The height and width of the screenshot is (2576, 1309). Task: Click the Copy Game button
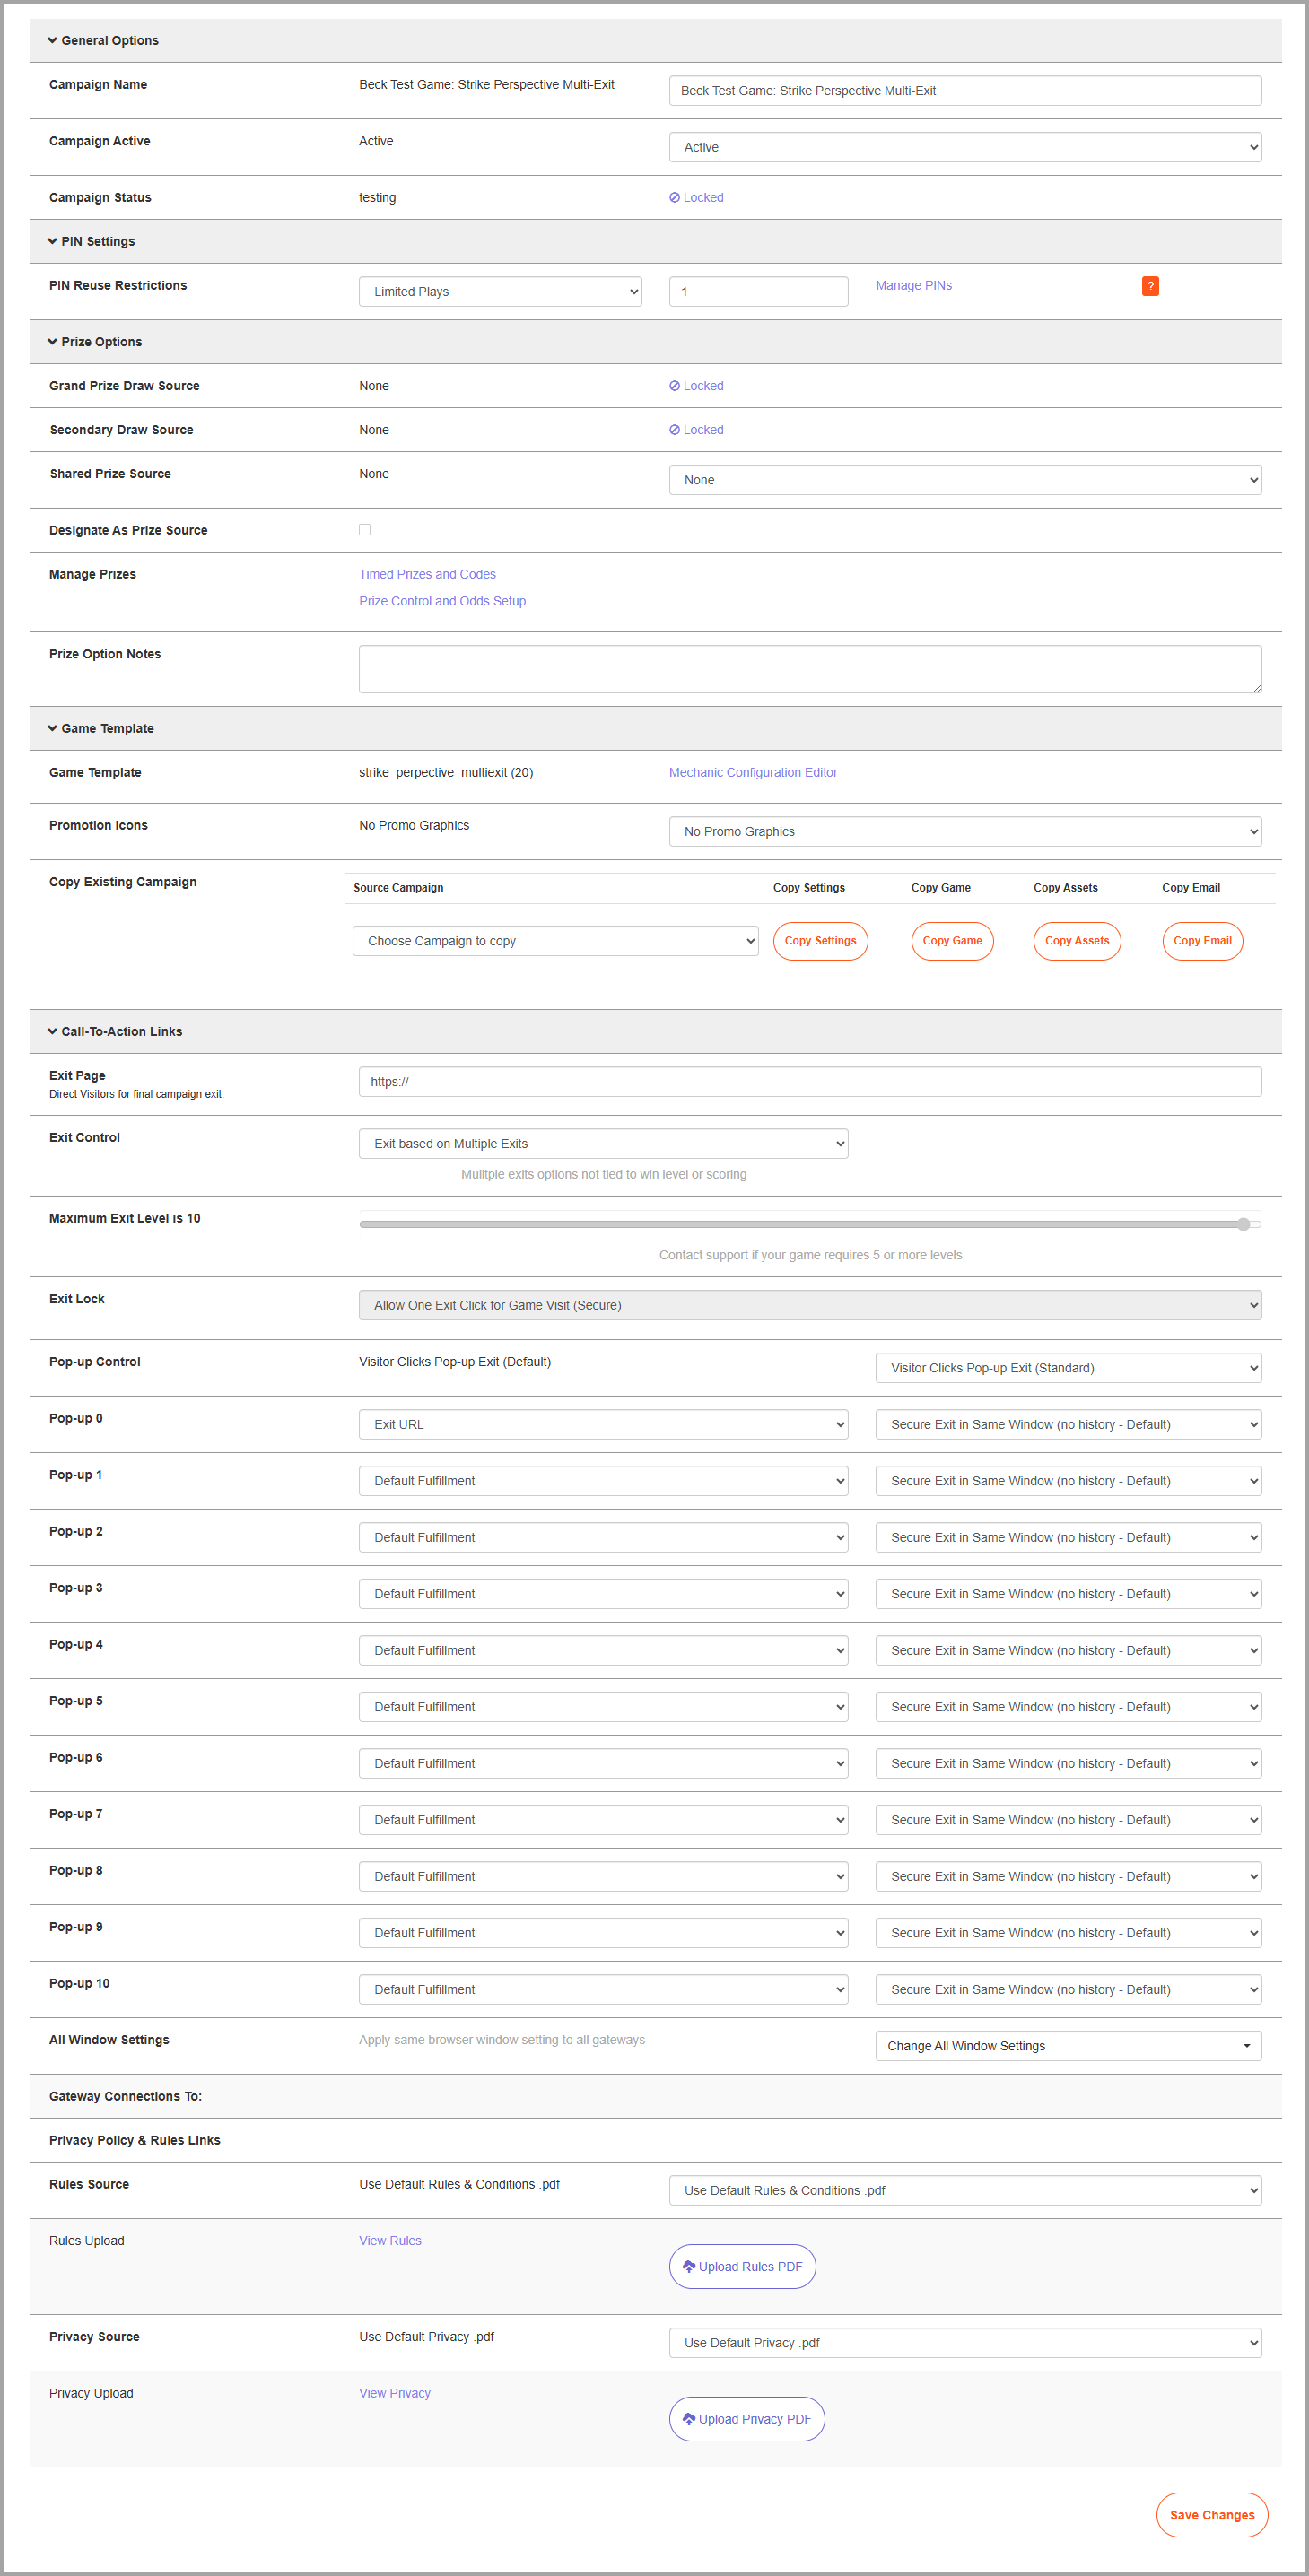tap(952, 941)
